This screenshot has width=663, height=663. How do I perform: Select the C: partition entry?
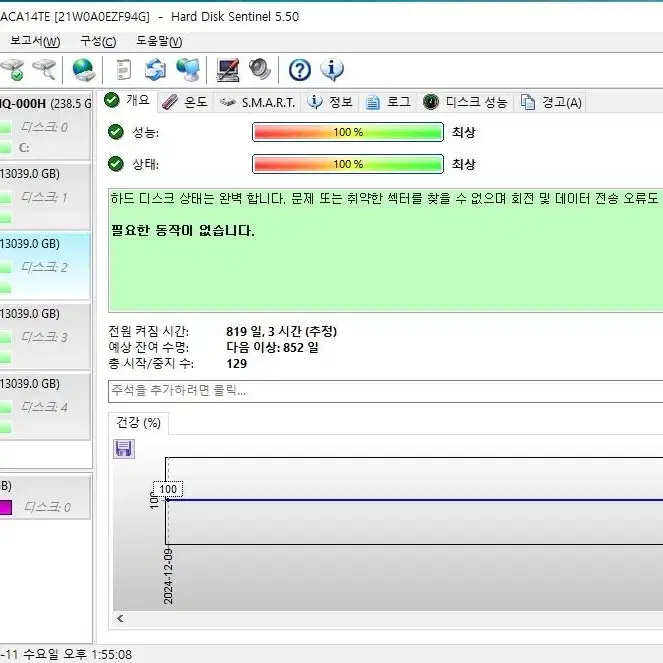click(24, 148)
